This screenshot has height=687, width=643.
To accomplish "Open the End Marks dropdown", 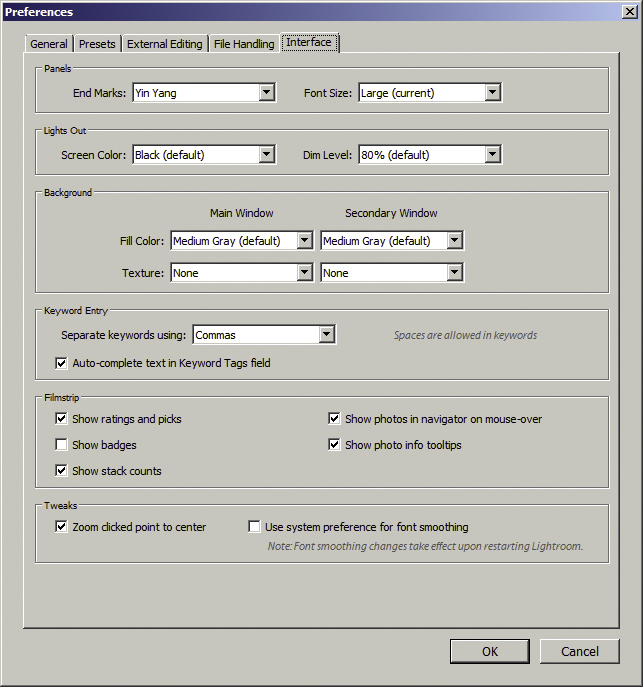I will 204,93.
